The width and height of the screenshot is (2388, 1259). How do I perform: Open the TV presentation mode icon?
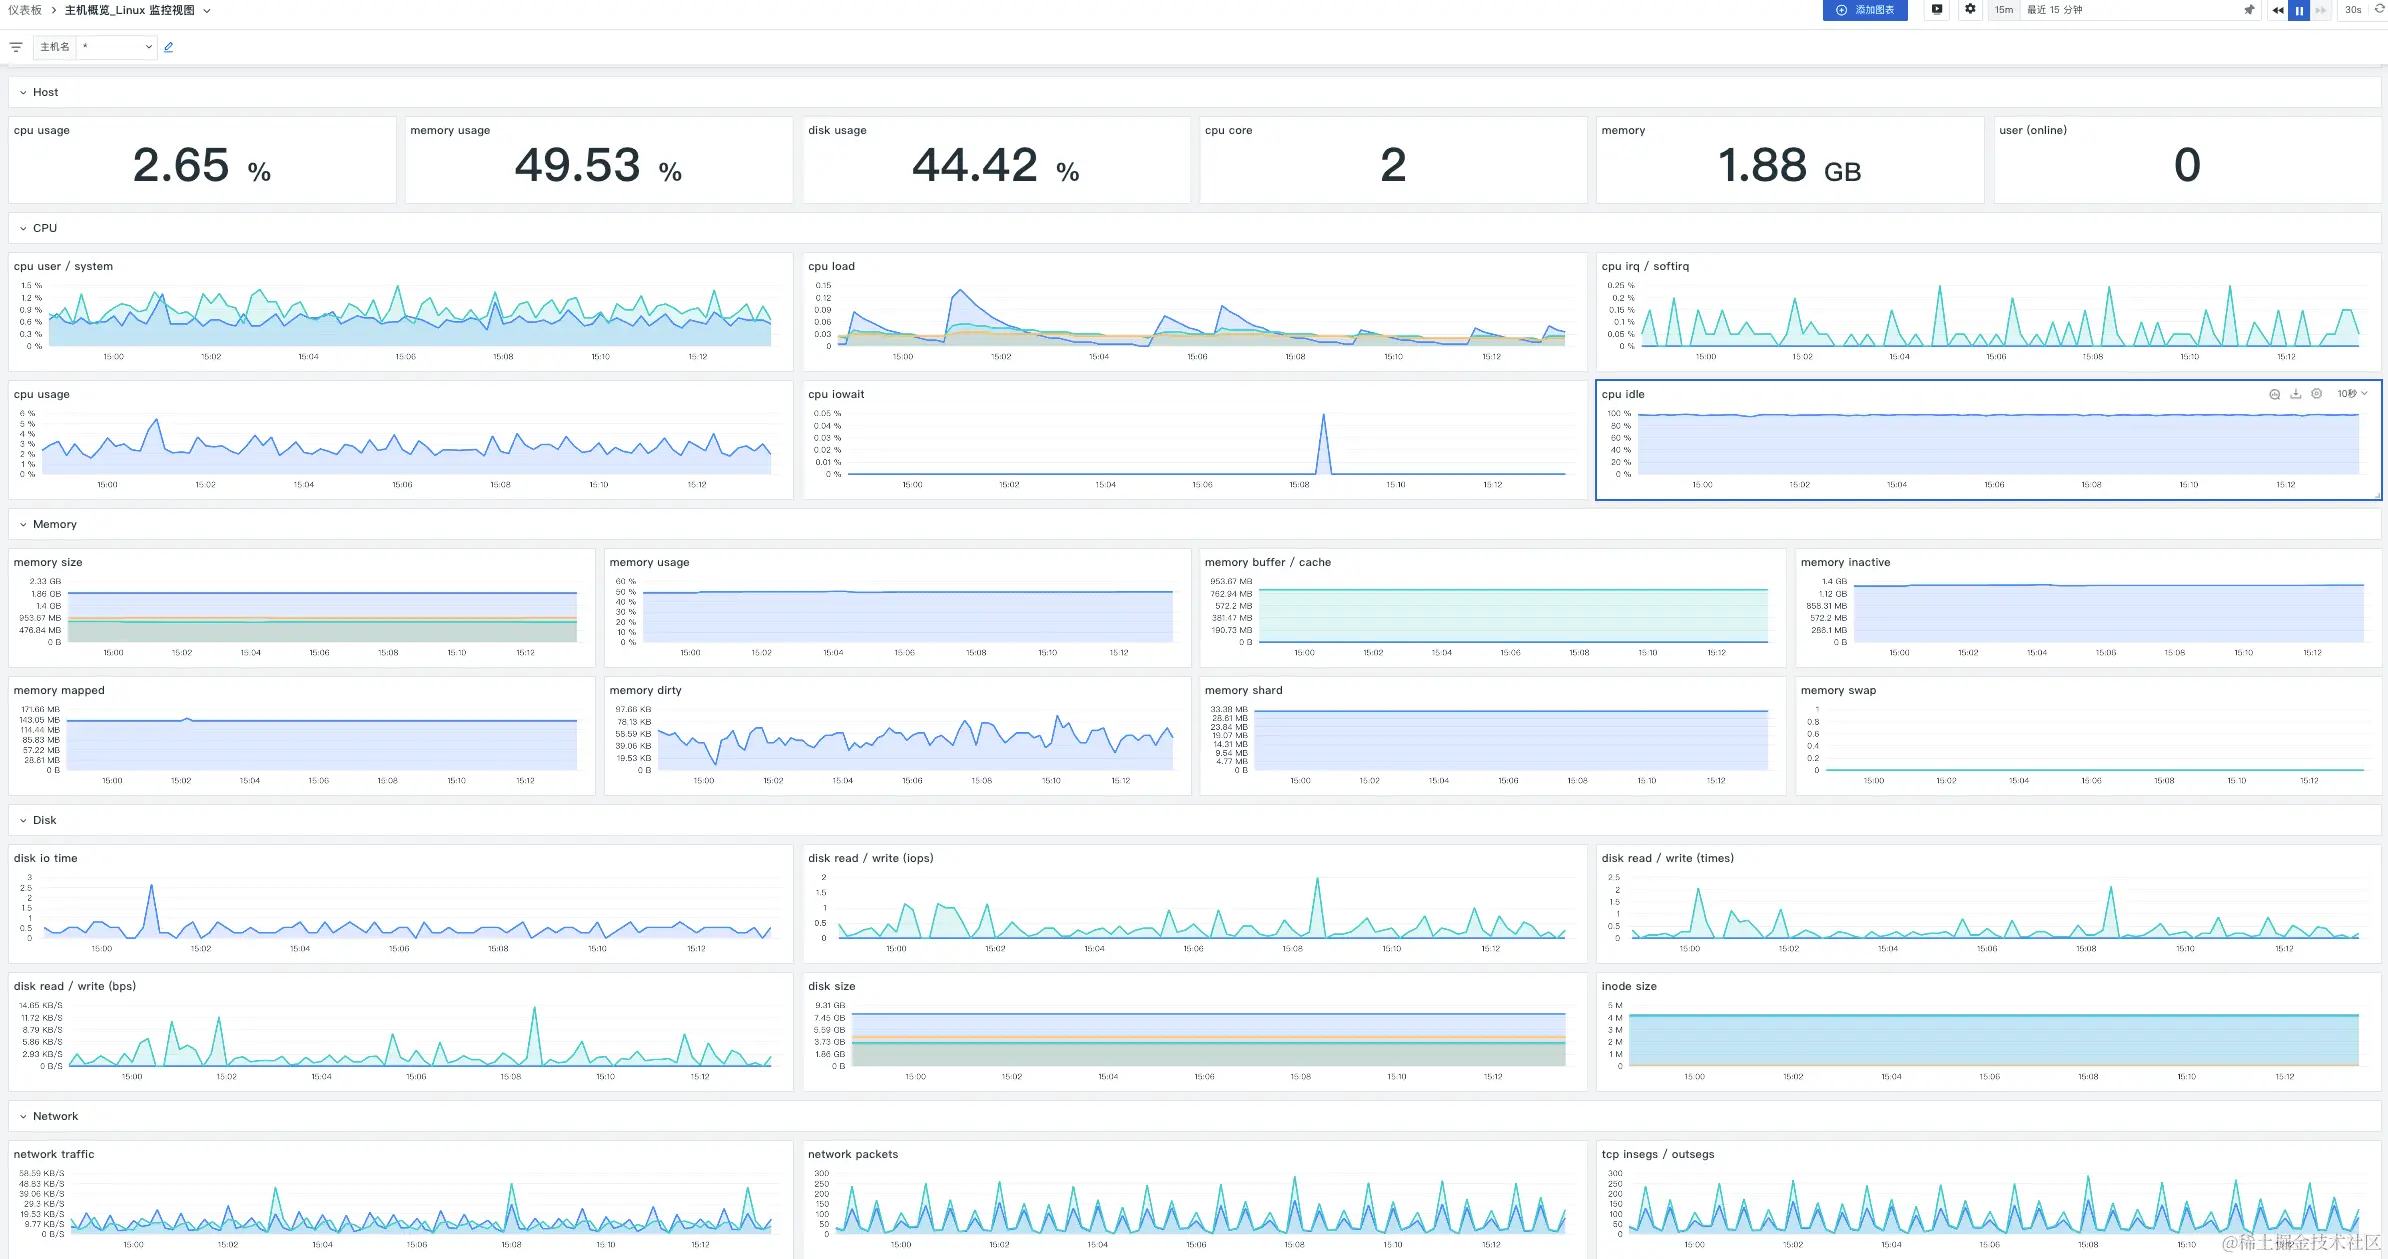click(x=1937, y=10)
